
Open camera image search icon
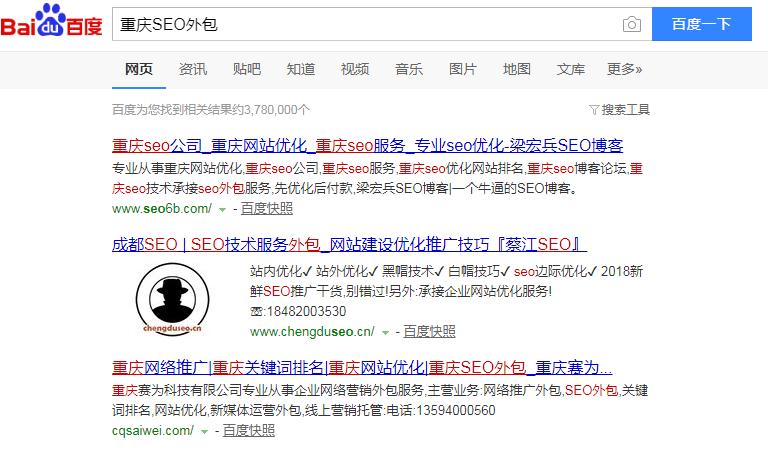coord(632,24)
